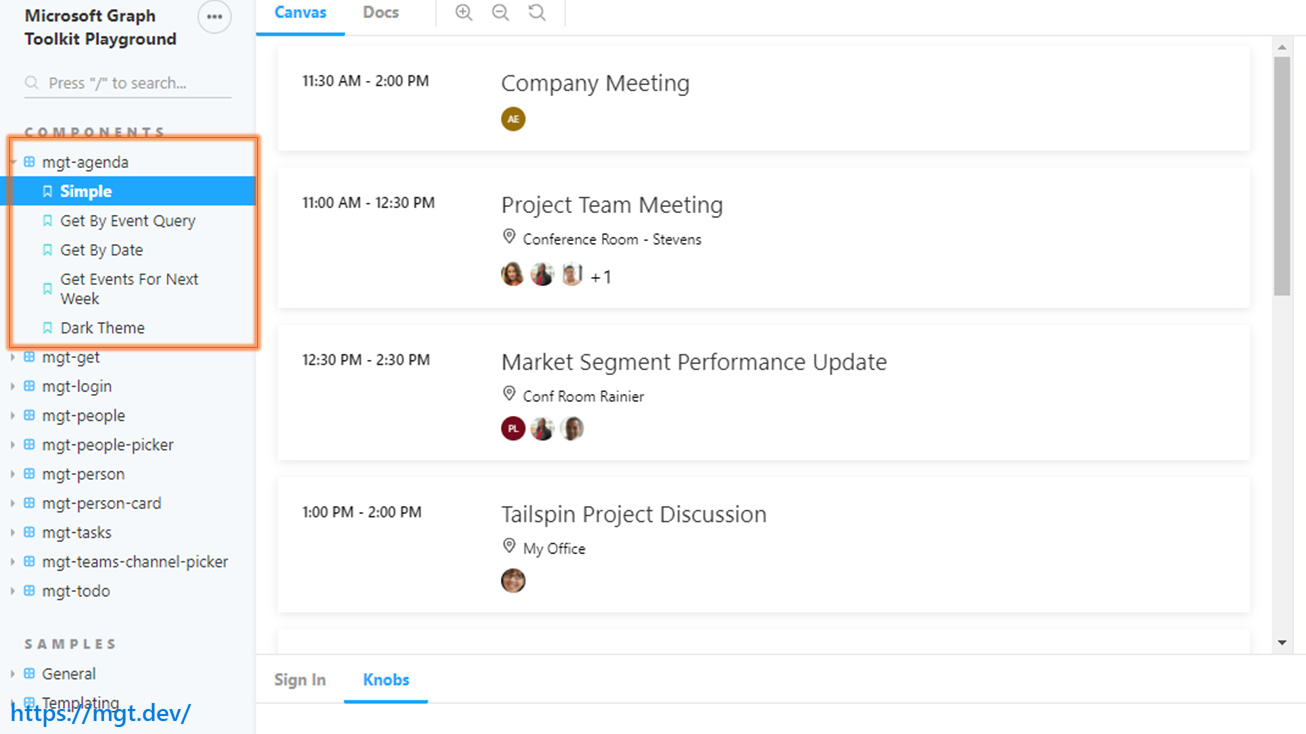
Task: Click the Tailspin Project Discussion attendee avatar
Action: click(513, 581)
